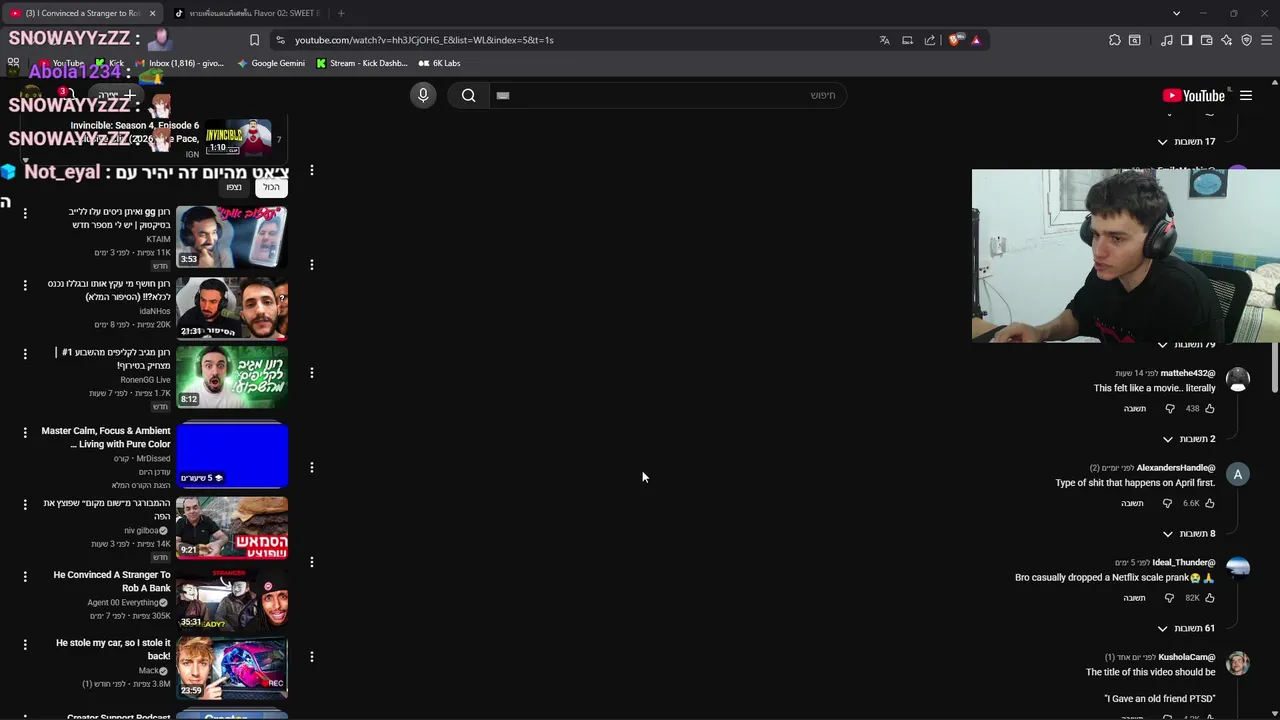
Task: Open the extensions puzzle icon
Action: 1115,40
